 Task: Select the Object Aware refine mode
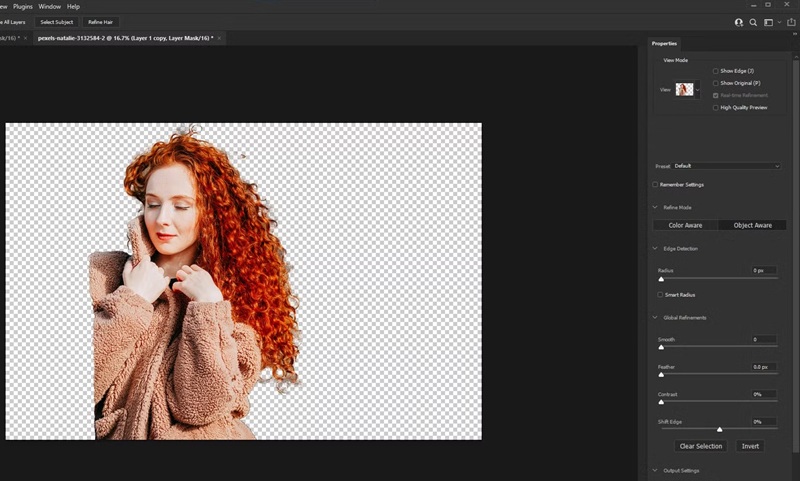(x=753, y=225)
